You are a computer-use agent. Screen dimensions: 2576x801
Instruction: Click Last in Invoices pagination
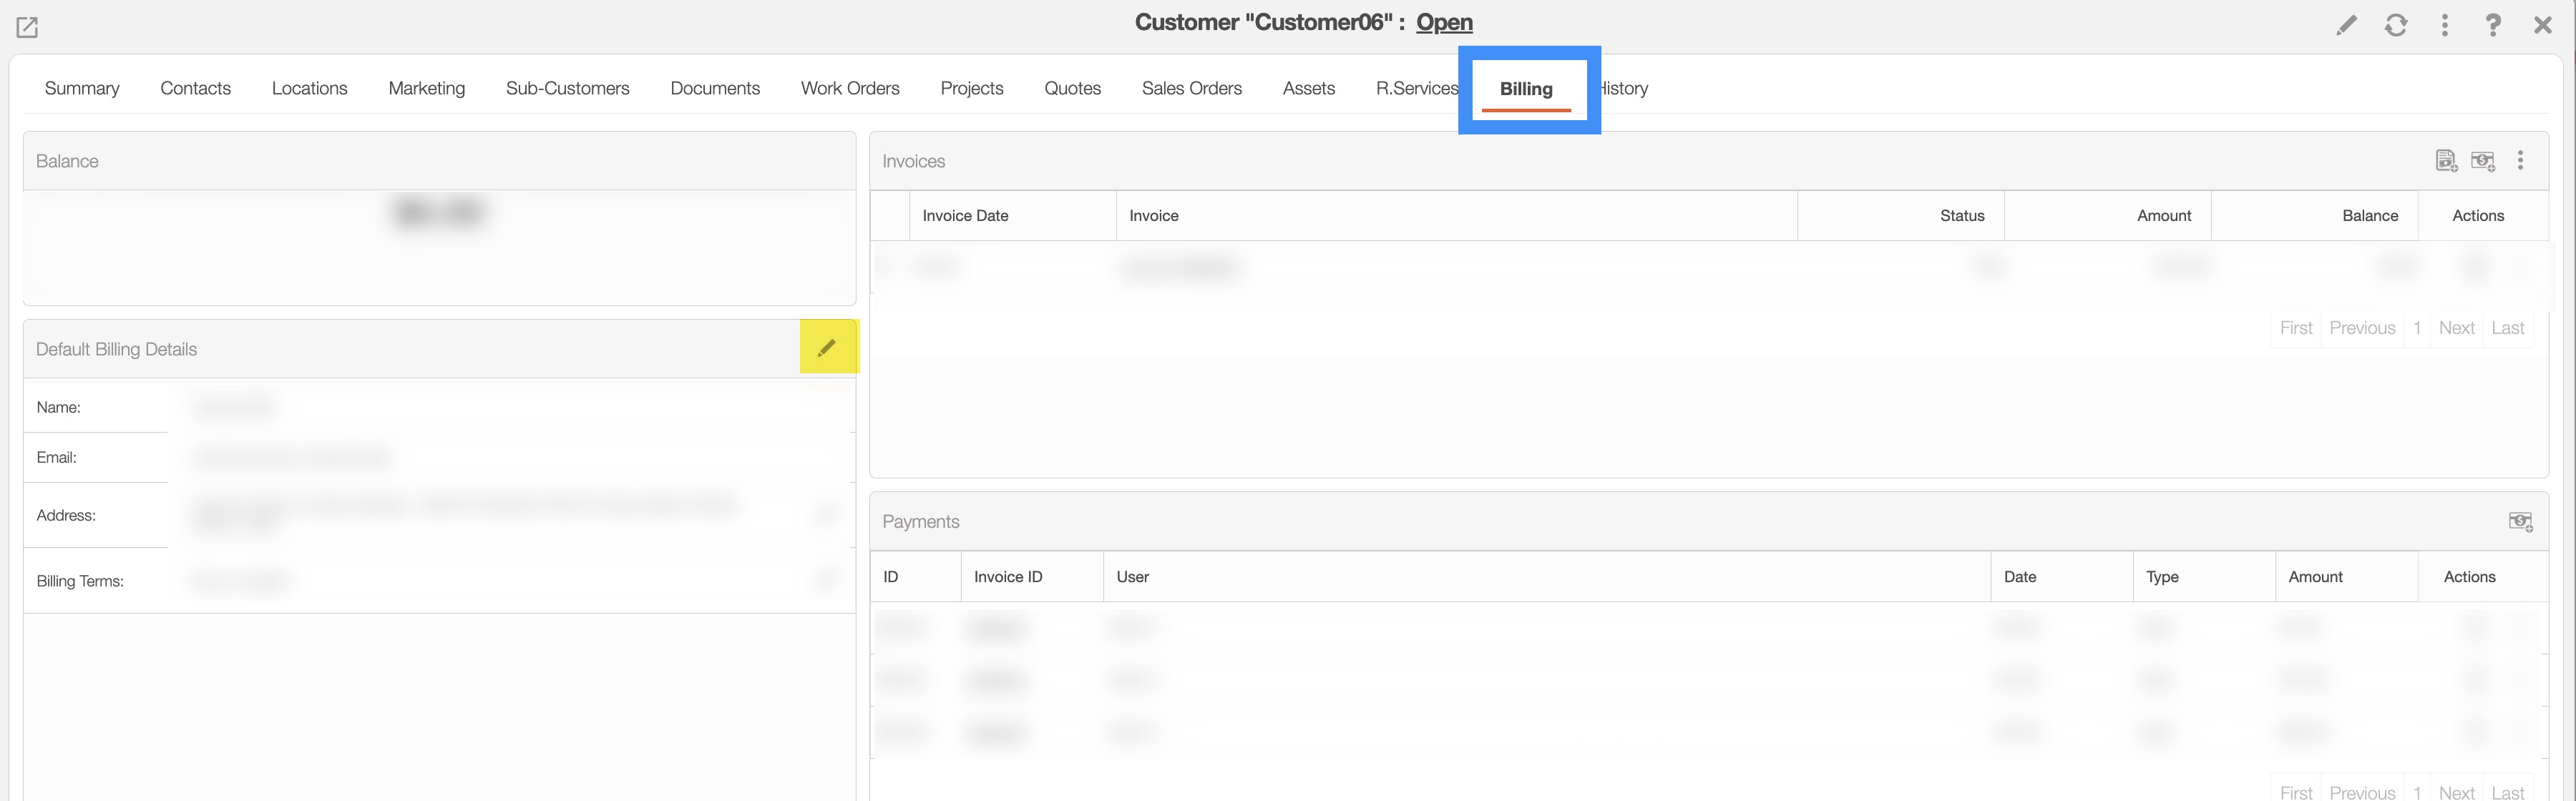click(x=2507, y=328)
